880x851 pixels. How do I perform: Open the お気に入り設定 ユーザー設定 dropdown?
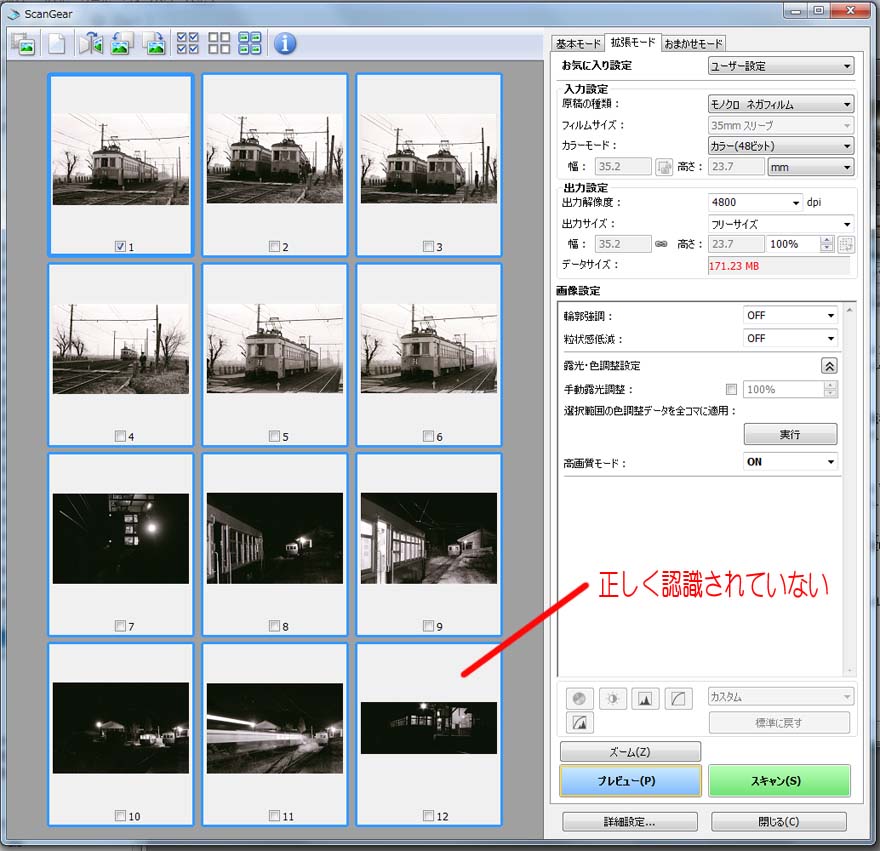tap(781, 66)
